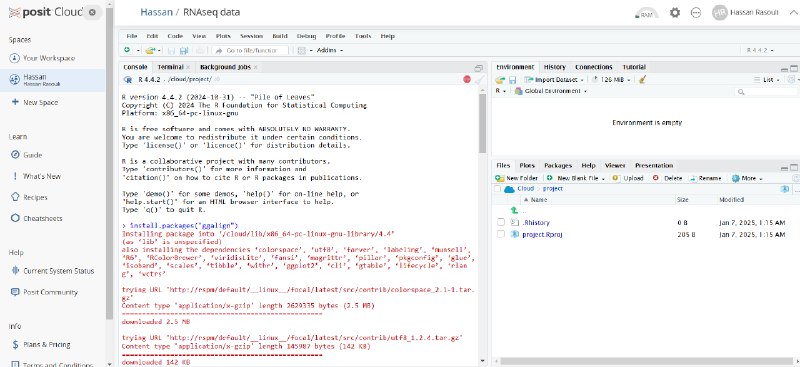The height and width of the screenshot is (367, 800).
Task: Open the File menu
Action: coord(132,36)
